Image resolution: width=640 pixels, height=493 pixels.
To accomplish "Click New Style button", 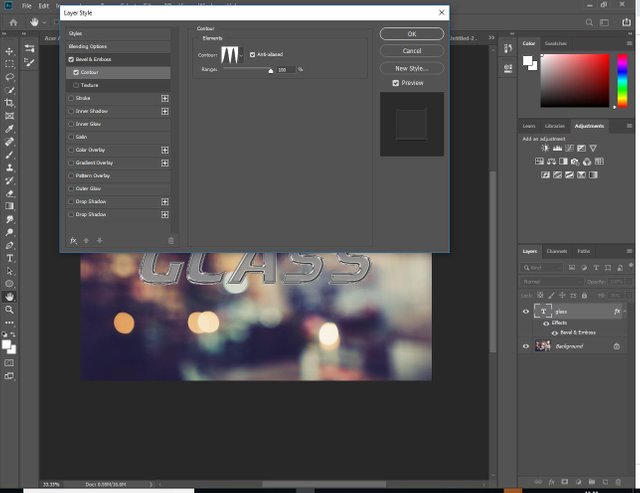I will click(412, 68).
